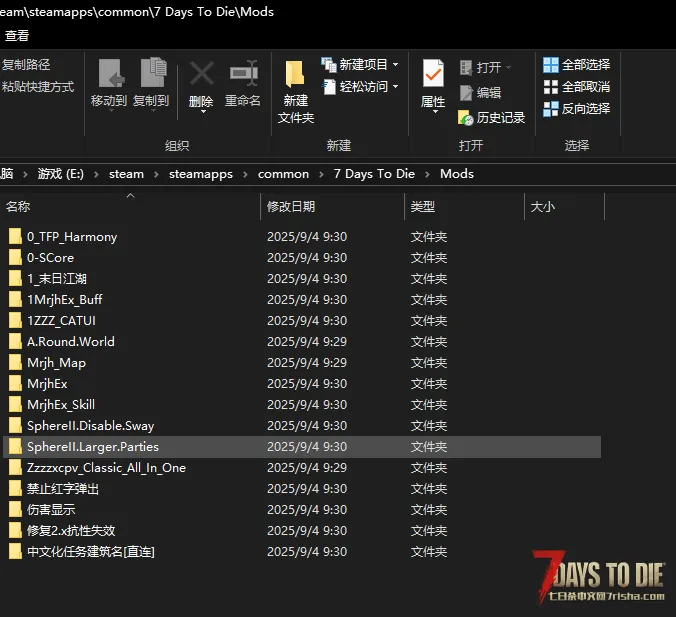Select the Mrjh_Map folder icon
The height and width of the screenshot is (617, 676).
[15, 363]
